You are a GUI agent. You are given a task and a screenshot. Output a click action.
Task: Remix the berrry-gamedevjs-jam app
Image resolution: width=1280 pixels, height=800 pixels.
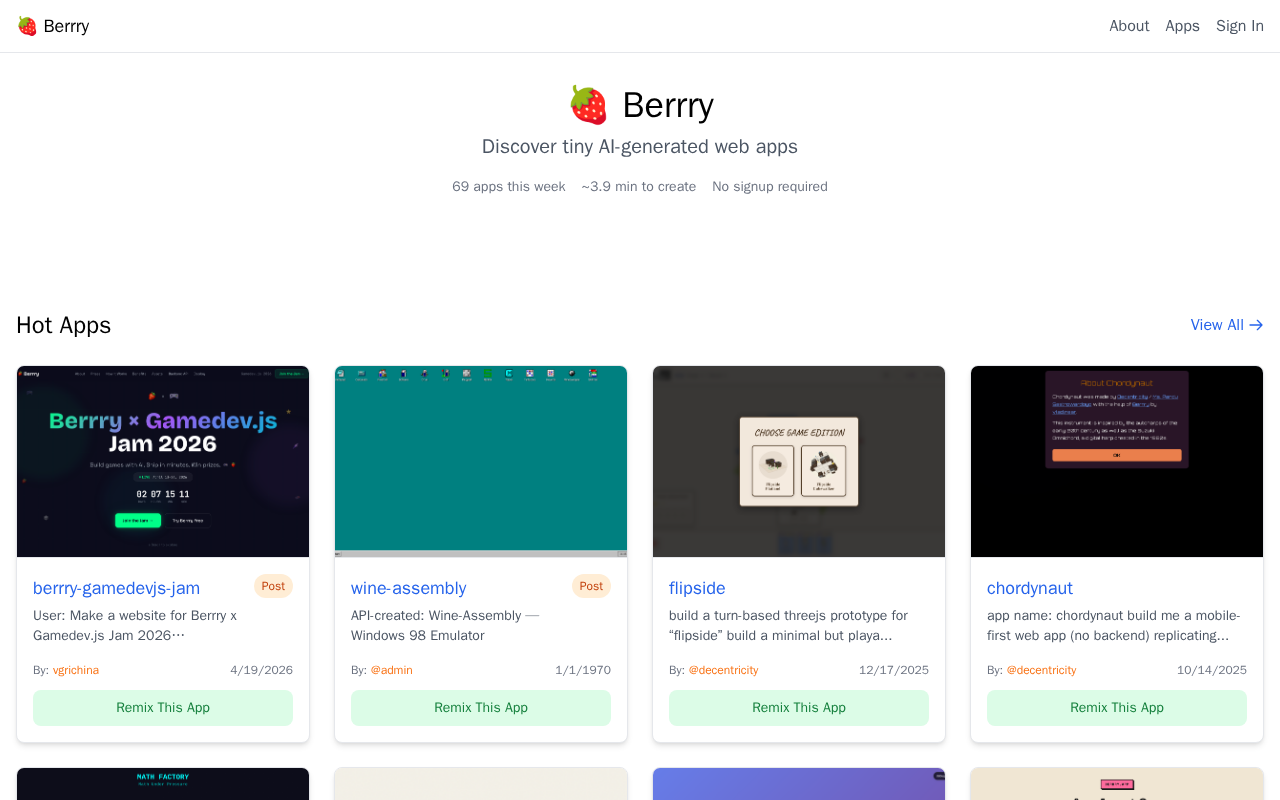click(163, 708)
